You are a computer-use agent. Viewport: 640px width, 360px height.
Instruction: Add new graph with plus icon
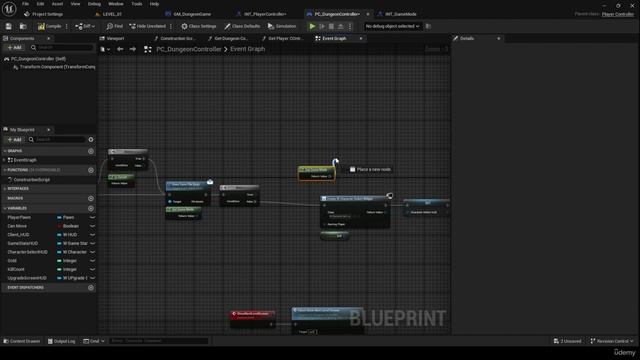[91, 151]
